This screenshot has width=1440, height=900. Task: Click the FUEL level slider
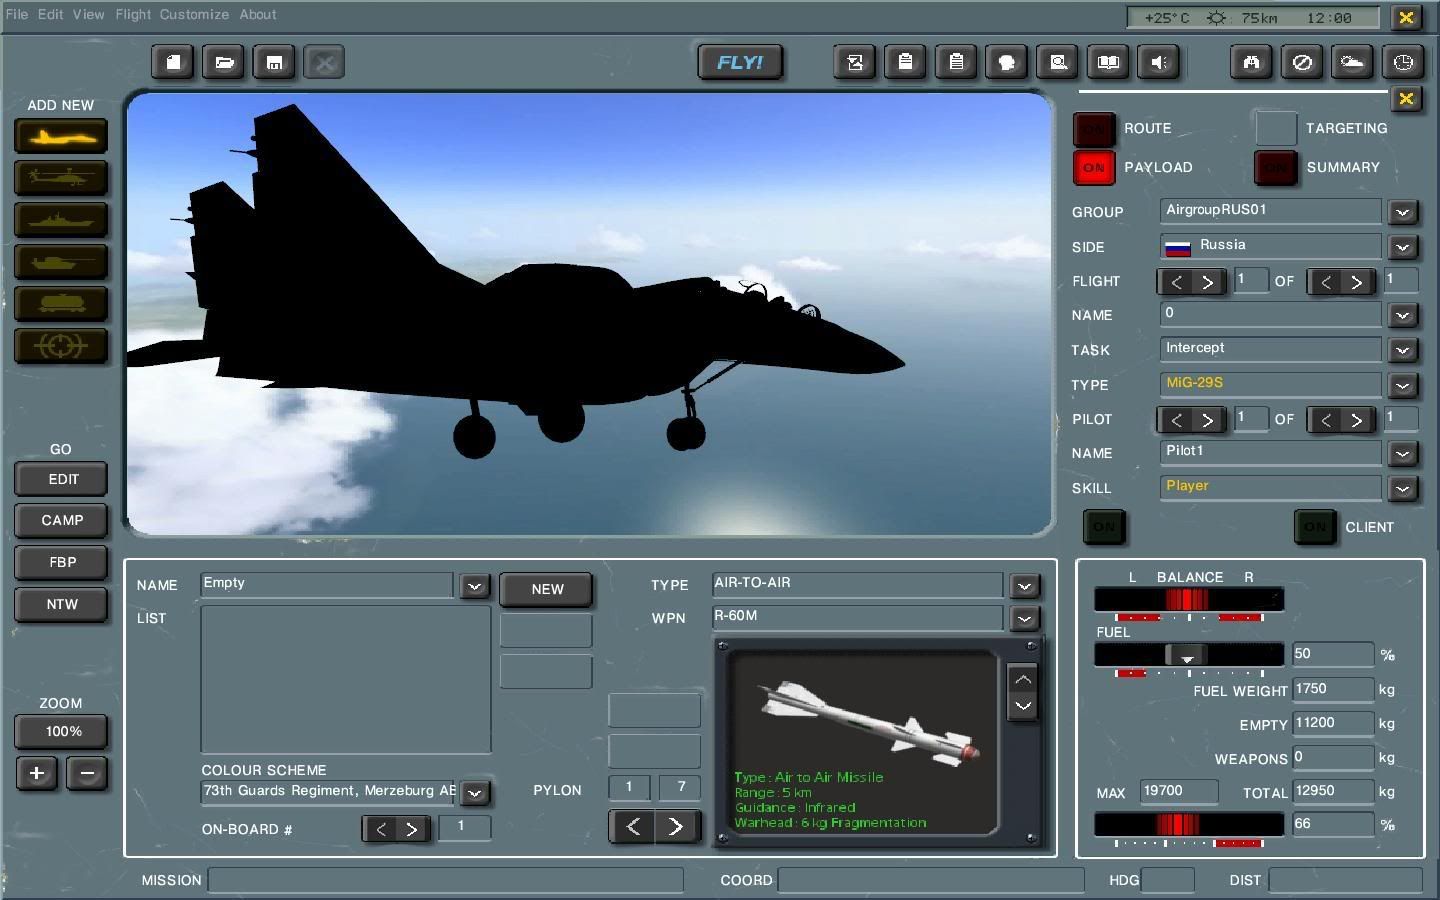[x=1187, y=655]
